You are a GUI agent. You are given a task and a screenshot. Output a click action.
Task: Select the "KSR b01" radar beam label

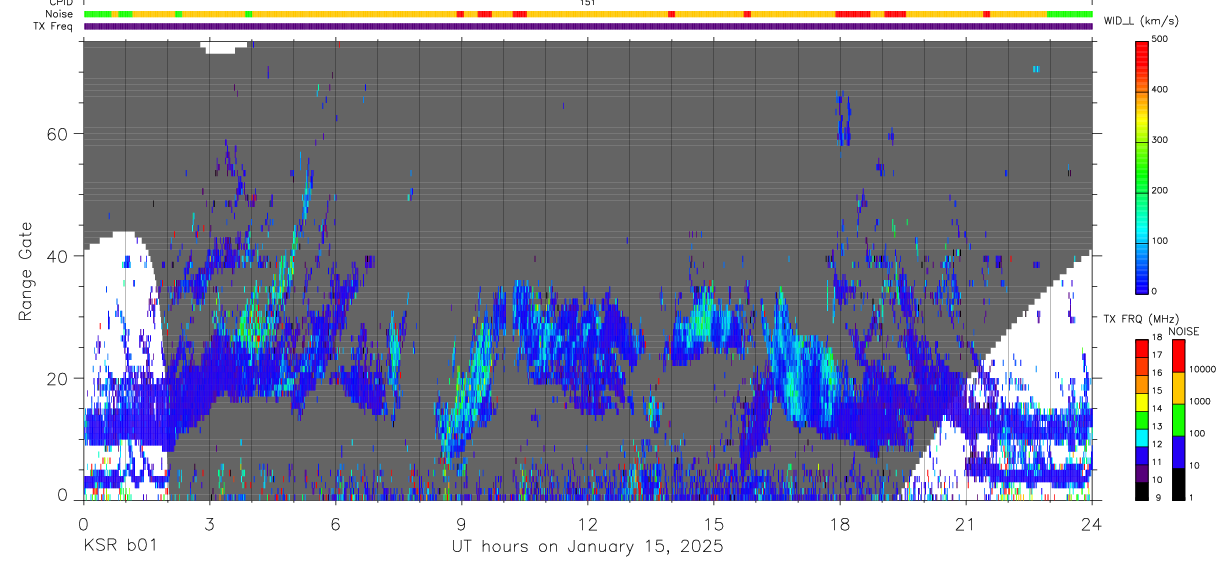(120, 547)
